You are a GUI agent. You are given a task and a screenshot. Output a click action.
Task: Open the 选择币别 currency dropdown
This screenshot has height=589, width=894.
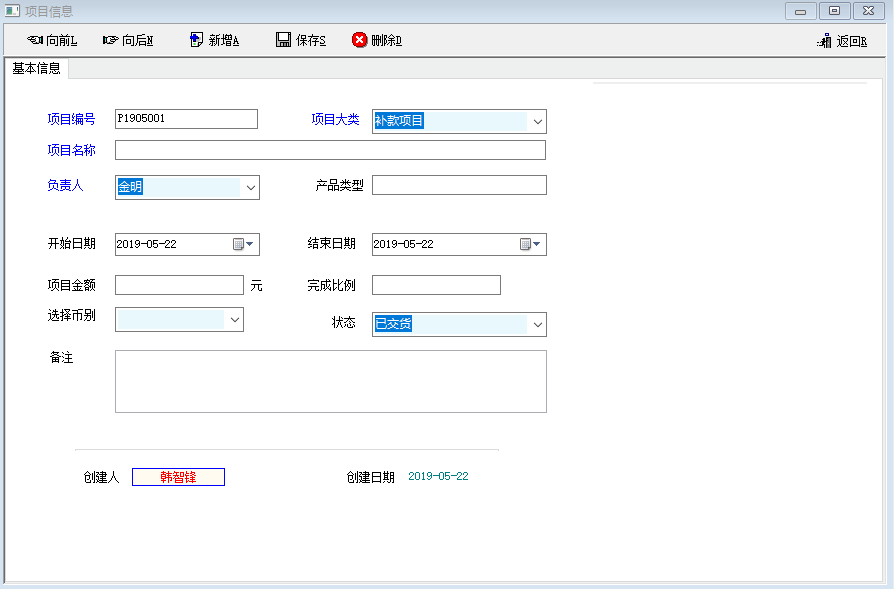click(x=235, y=319)
